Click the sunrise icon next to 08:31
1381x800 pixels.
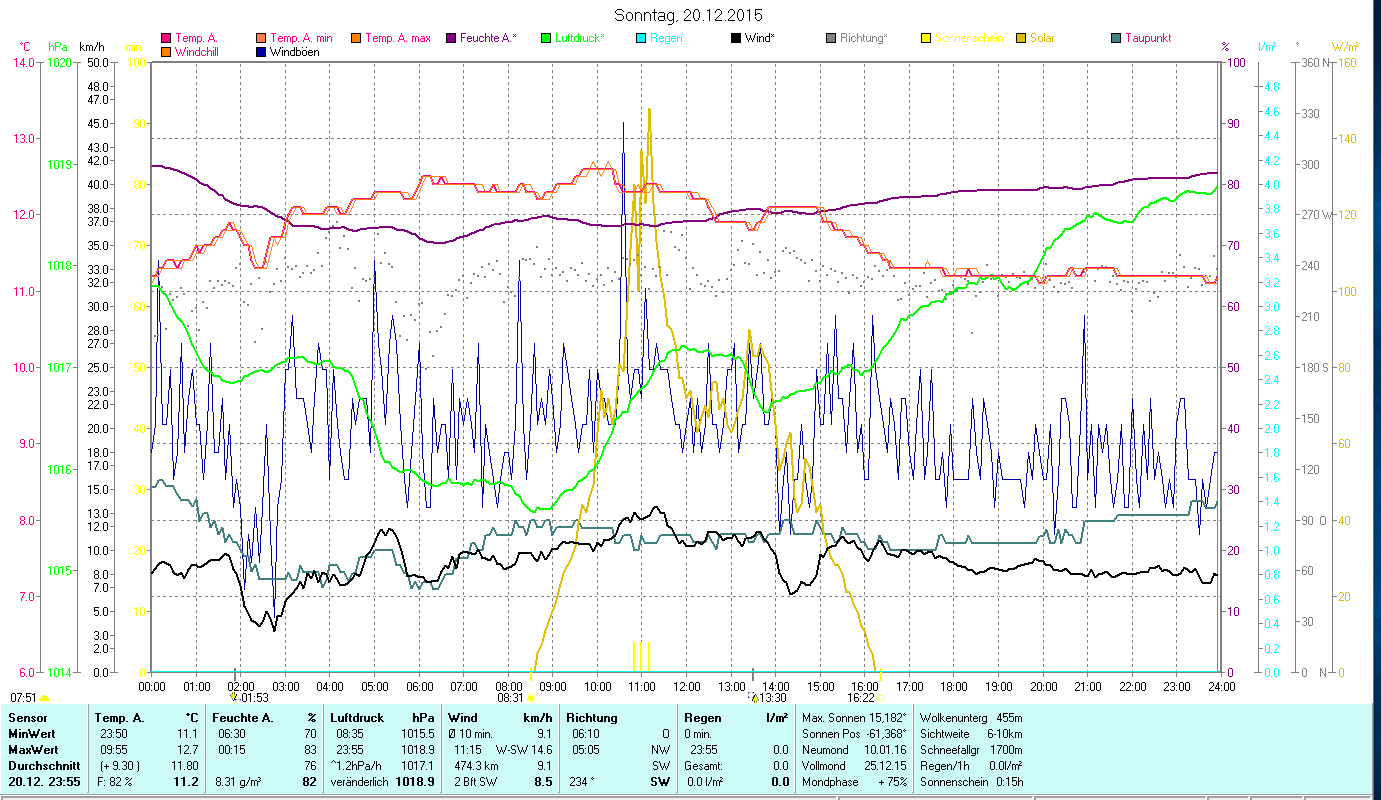[x=530, y=698]
